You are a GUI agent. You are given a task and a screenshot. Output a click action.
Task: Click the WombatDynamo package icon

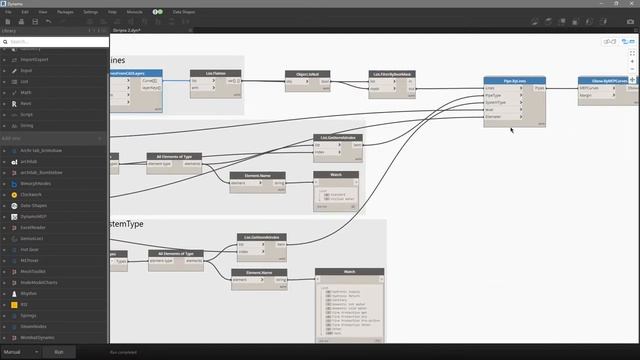pyautogui.click(x=14, y=338)
